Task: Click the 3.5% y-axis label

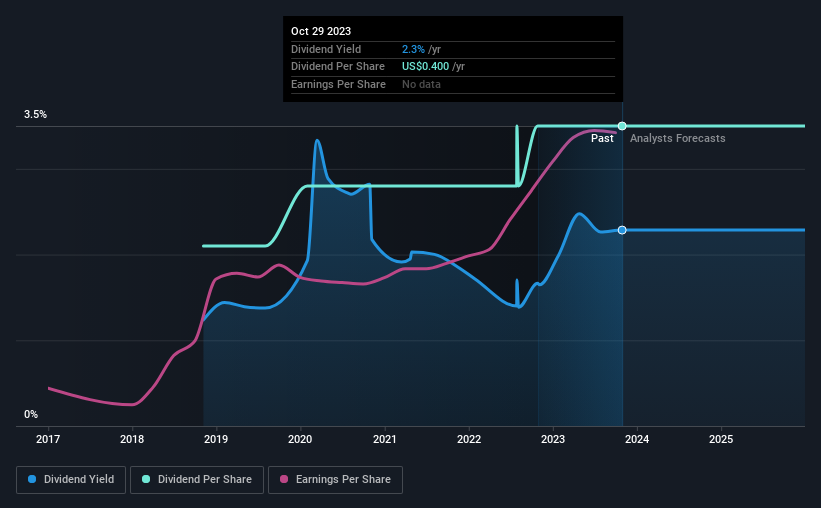Action: [35, 114]
